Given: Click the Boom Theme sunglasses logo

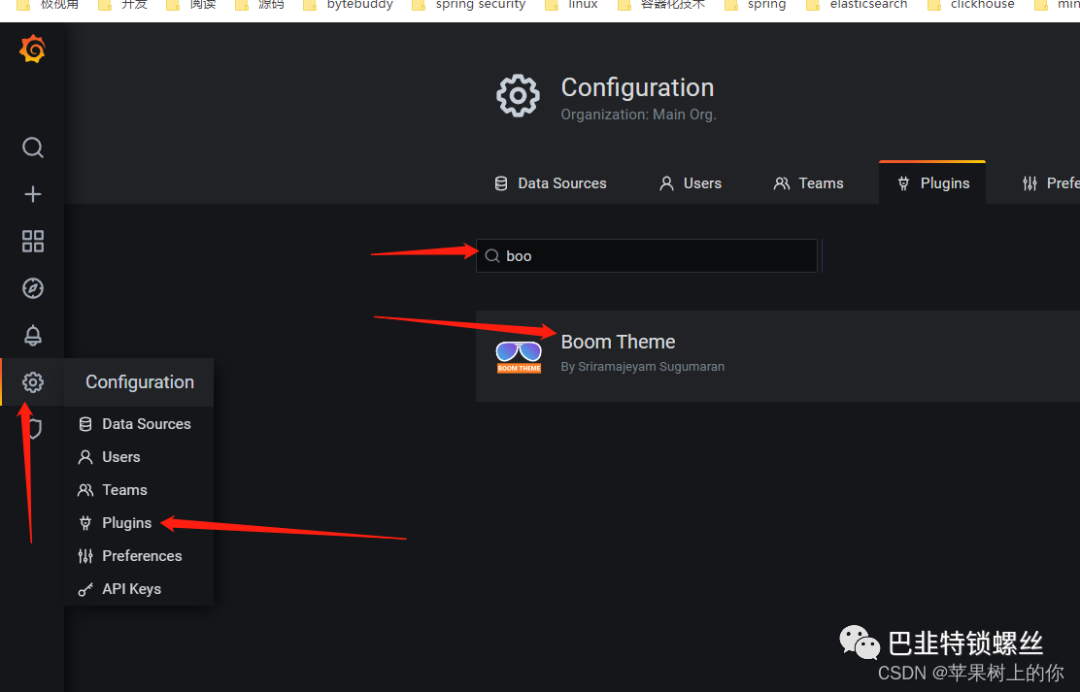Looking at the screenshot, I should pos(519,357).
